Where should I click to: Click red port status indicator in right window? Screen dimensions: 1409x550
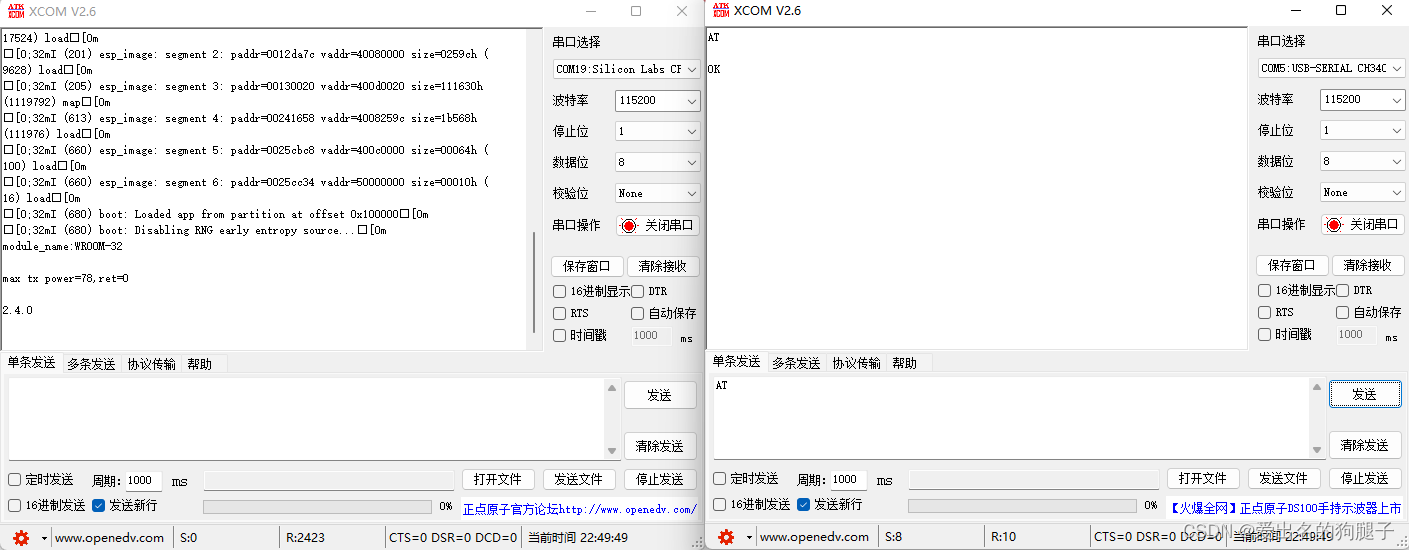1333,225
